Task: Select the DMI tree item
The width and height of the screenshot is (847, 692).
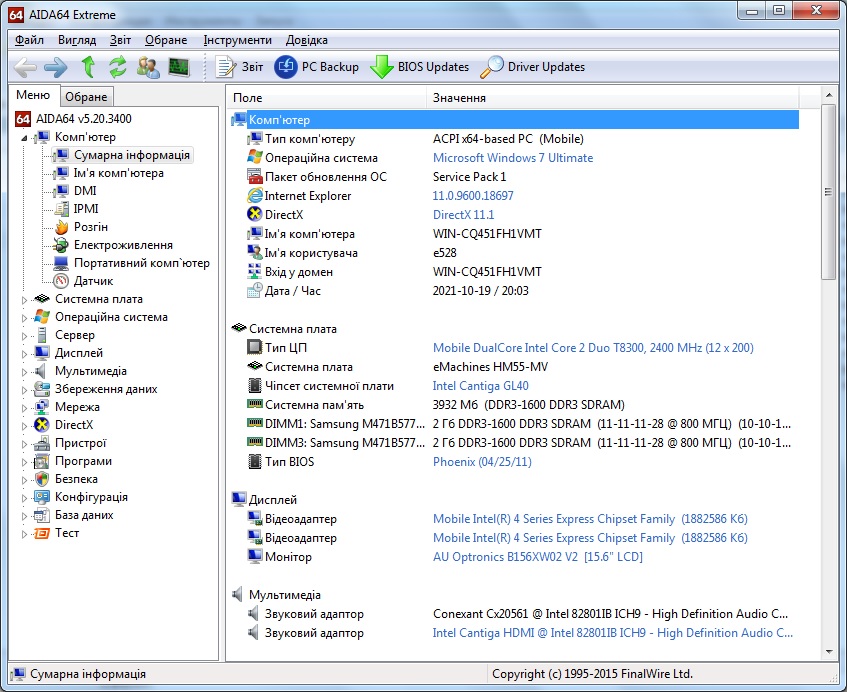Action: [85, 191]
